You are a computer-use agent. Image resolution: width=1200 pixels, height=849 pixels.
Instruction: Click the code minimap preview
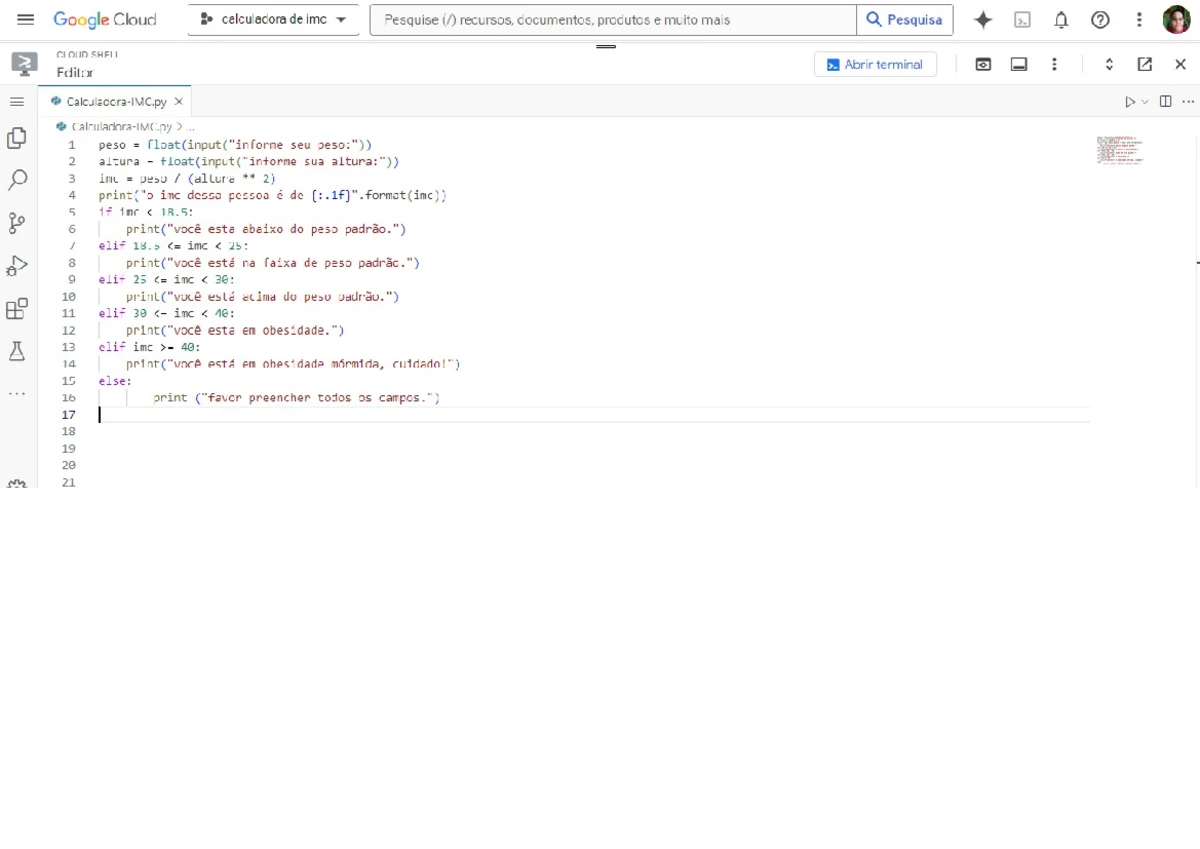(x=1120, y=150)
